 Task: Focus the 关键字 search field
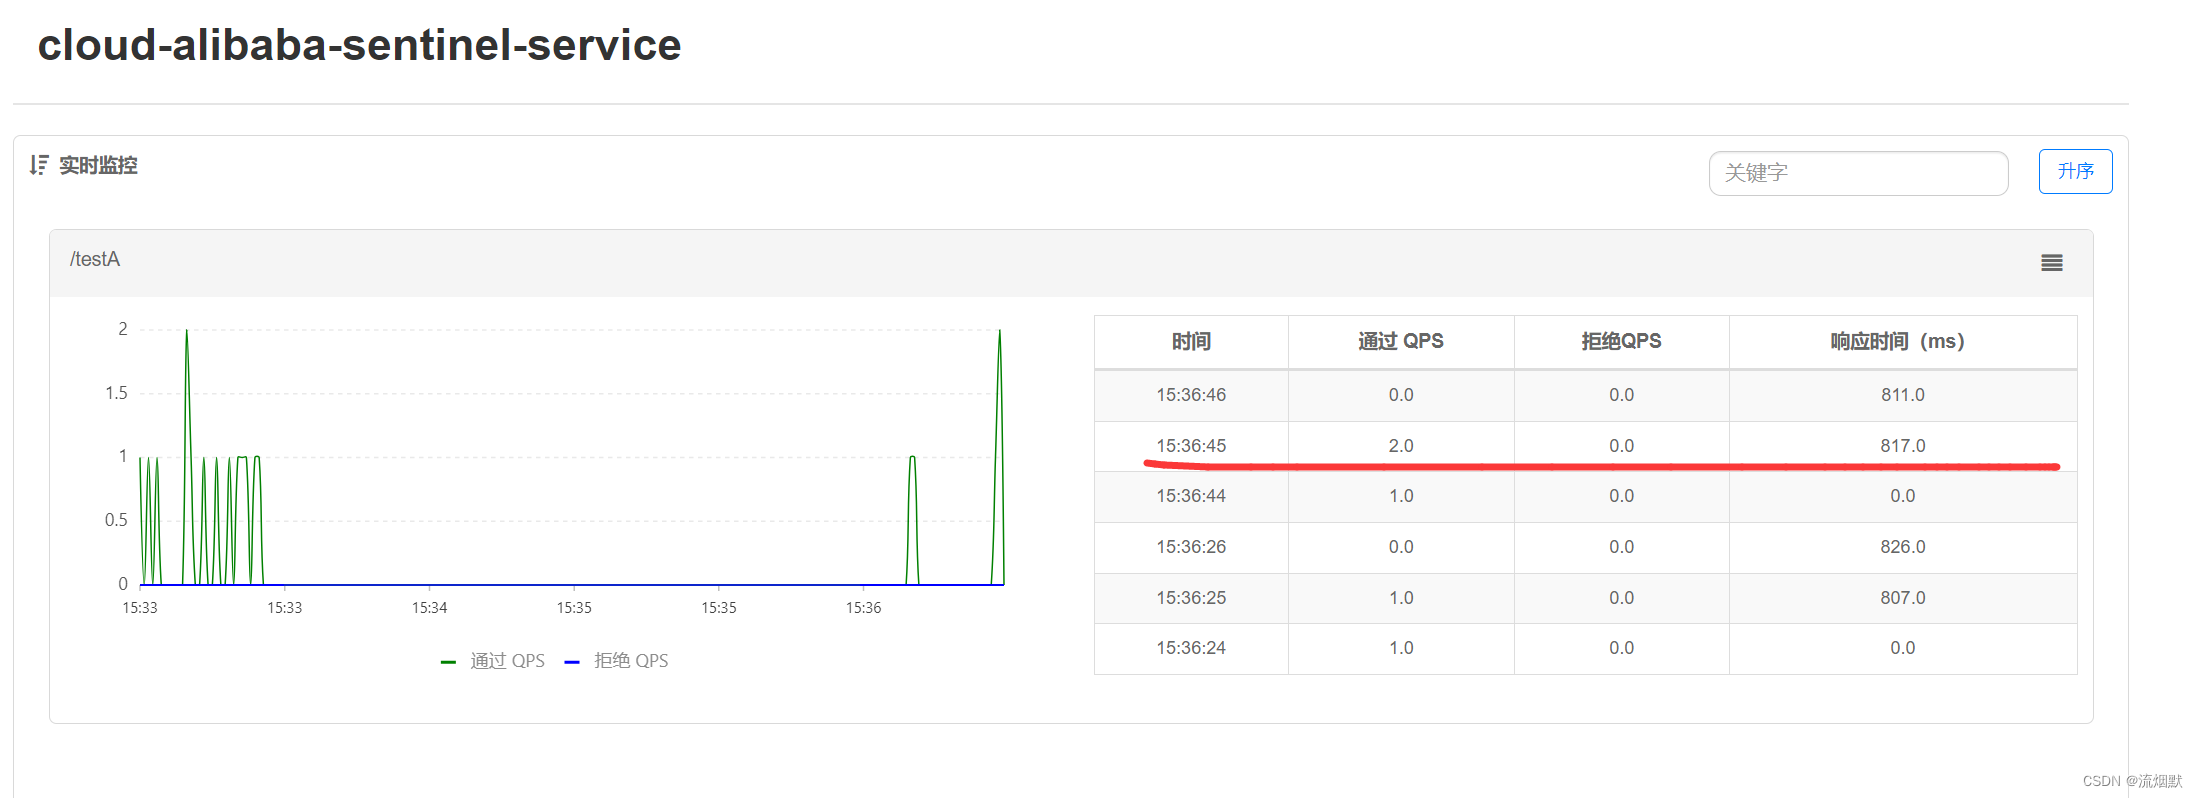click(1858, 173)
